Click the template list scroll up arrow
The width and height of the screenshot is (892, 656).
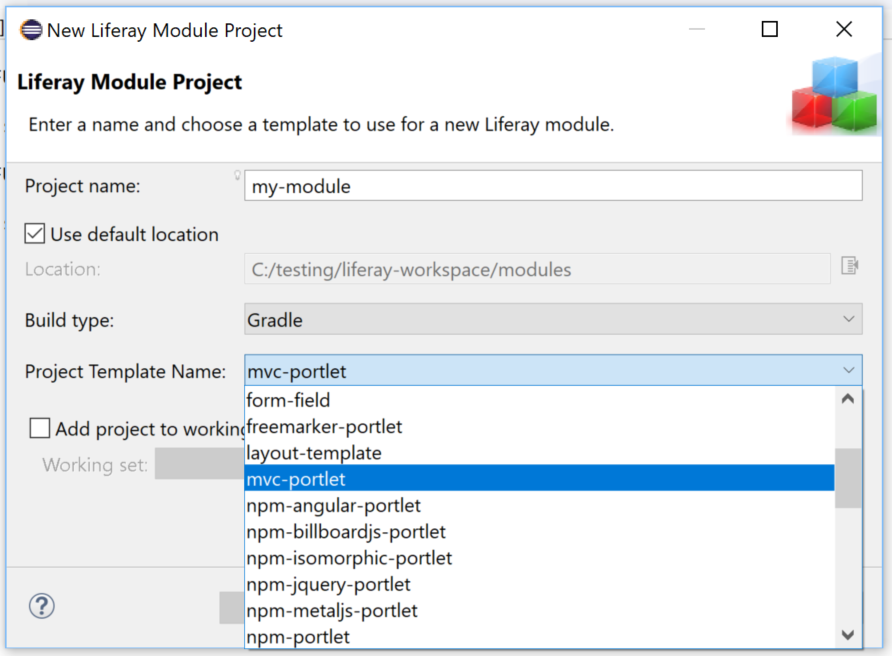[848, 399]
